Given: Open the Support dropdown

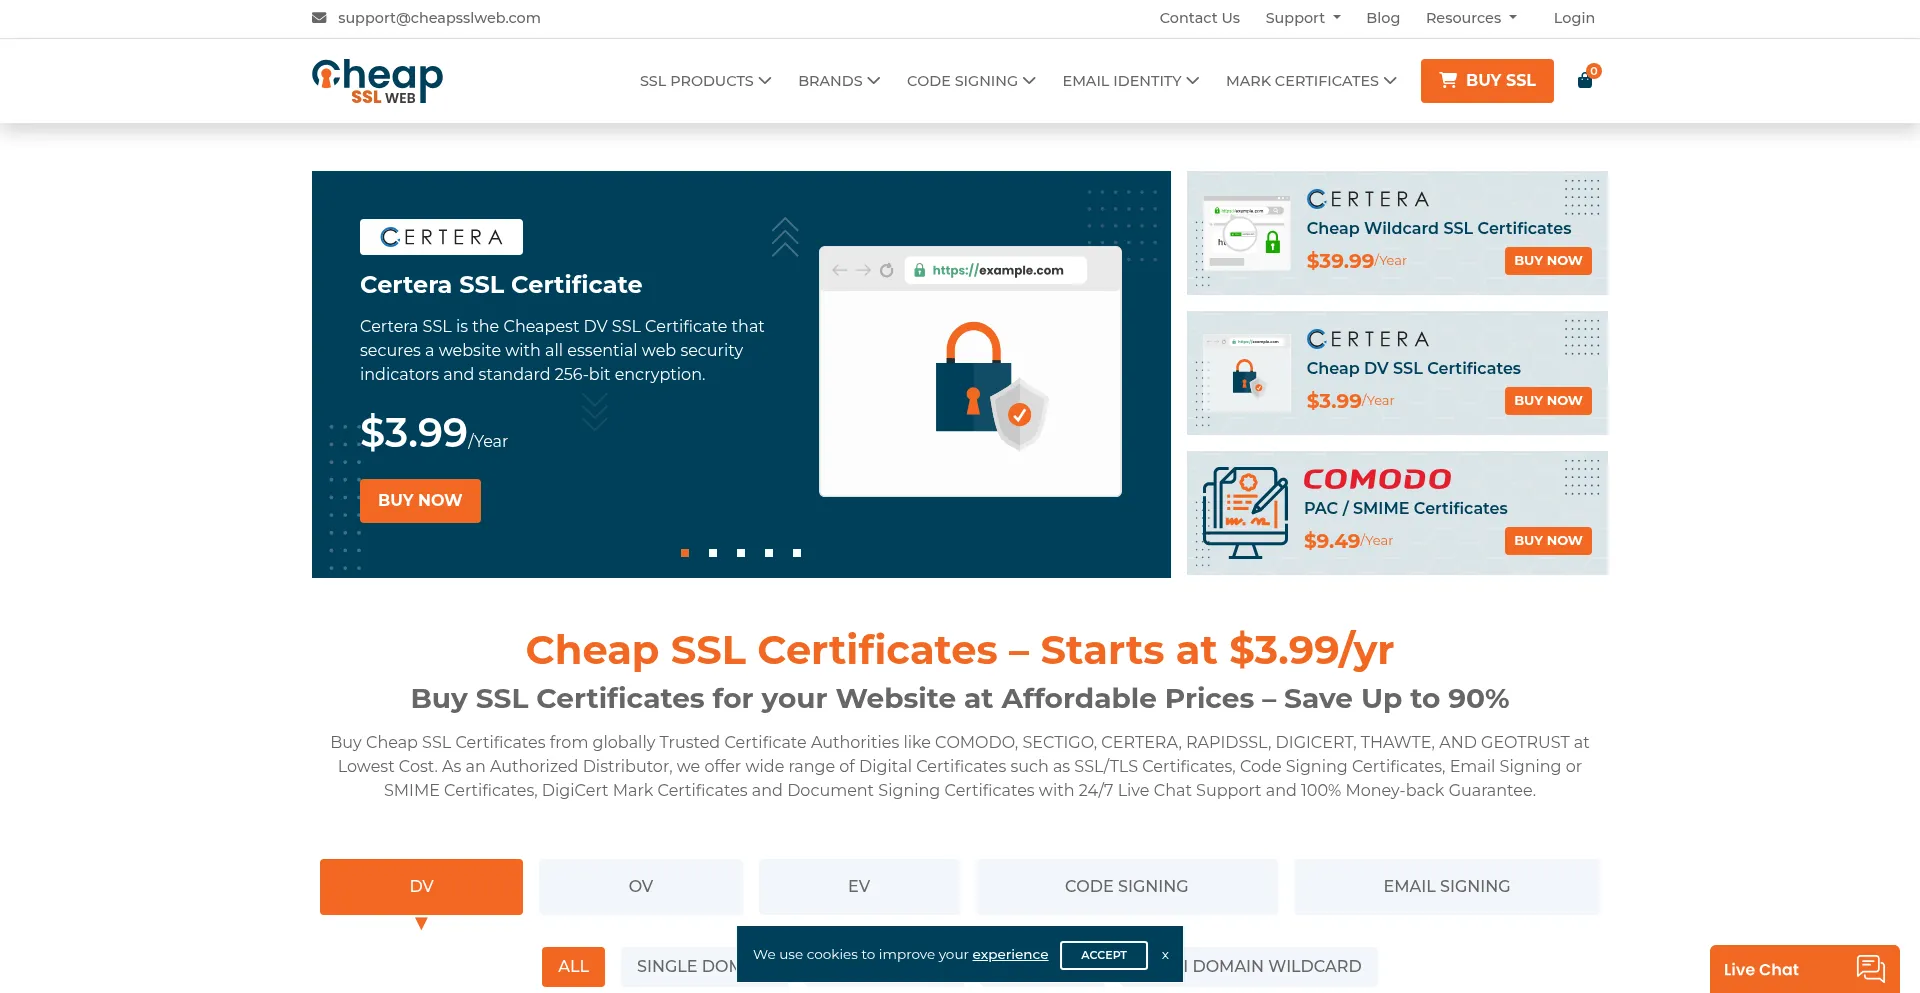Looking at the screenshot, I should pos(1302,17).
